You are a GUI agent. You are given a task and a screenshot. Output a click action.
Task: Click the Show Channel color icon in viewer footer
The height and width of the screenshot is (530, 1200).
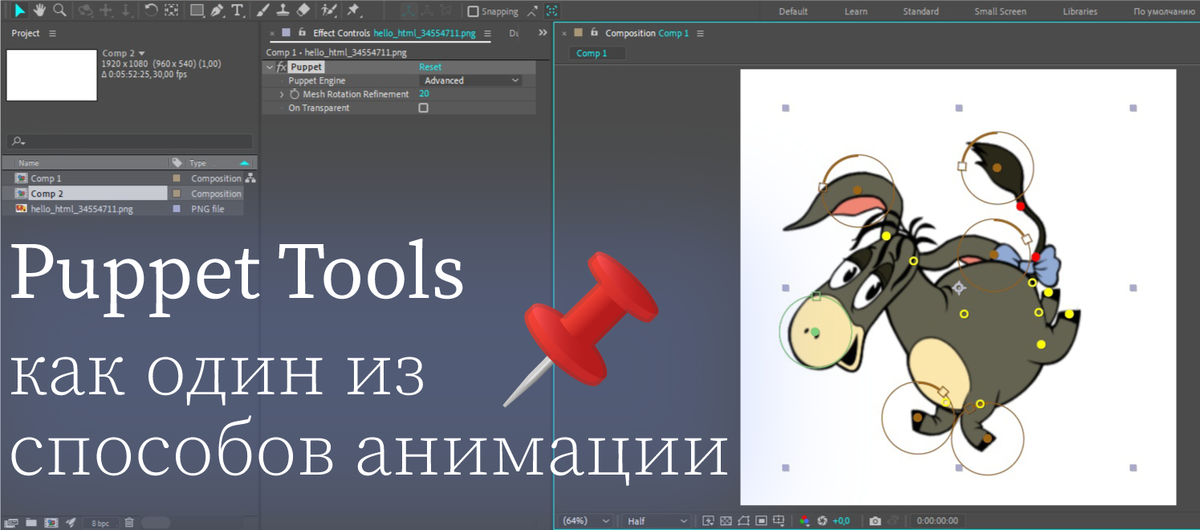point(804,521)
